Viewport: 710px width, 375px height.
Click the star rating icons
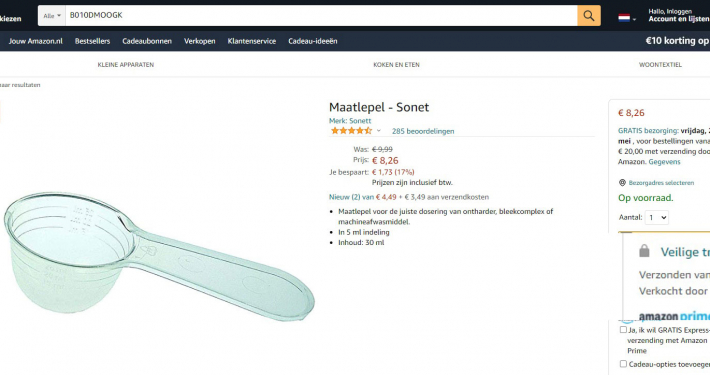[351, 131]
